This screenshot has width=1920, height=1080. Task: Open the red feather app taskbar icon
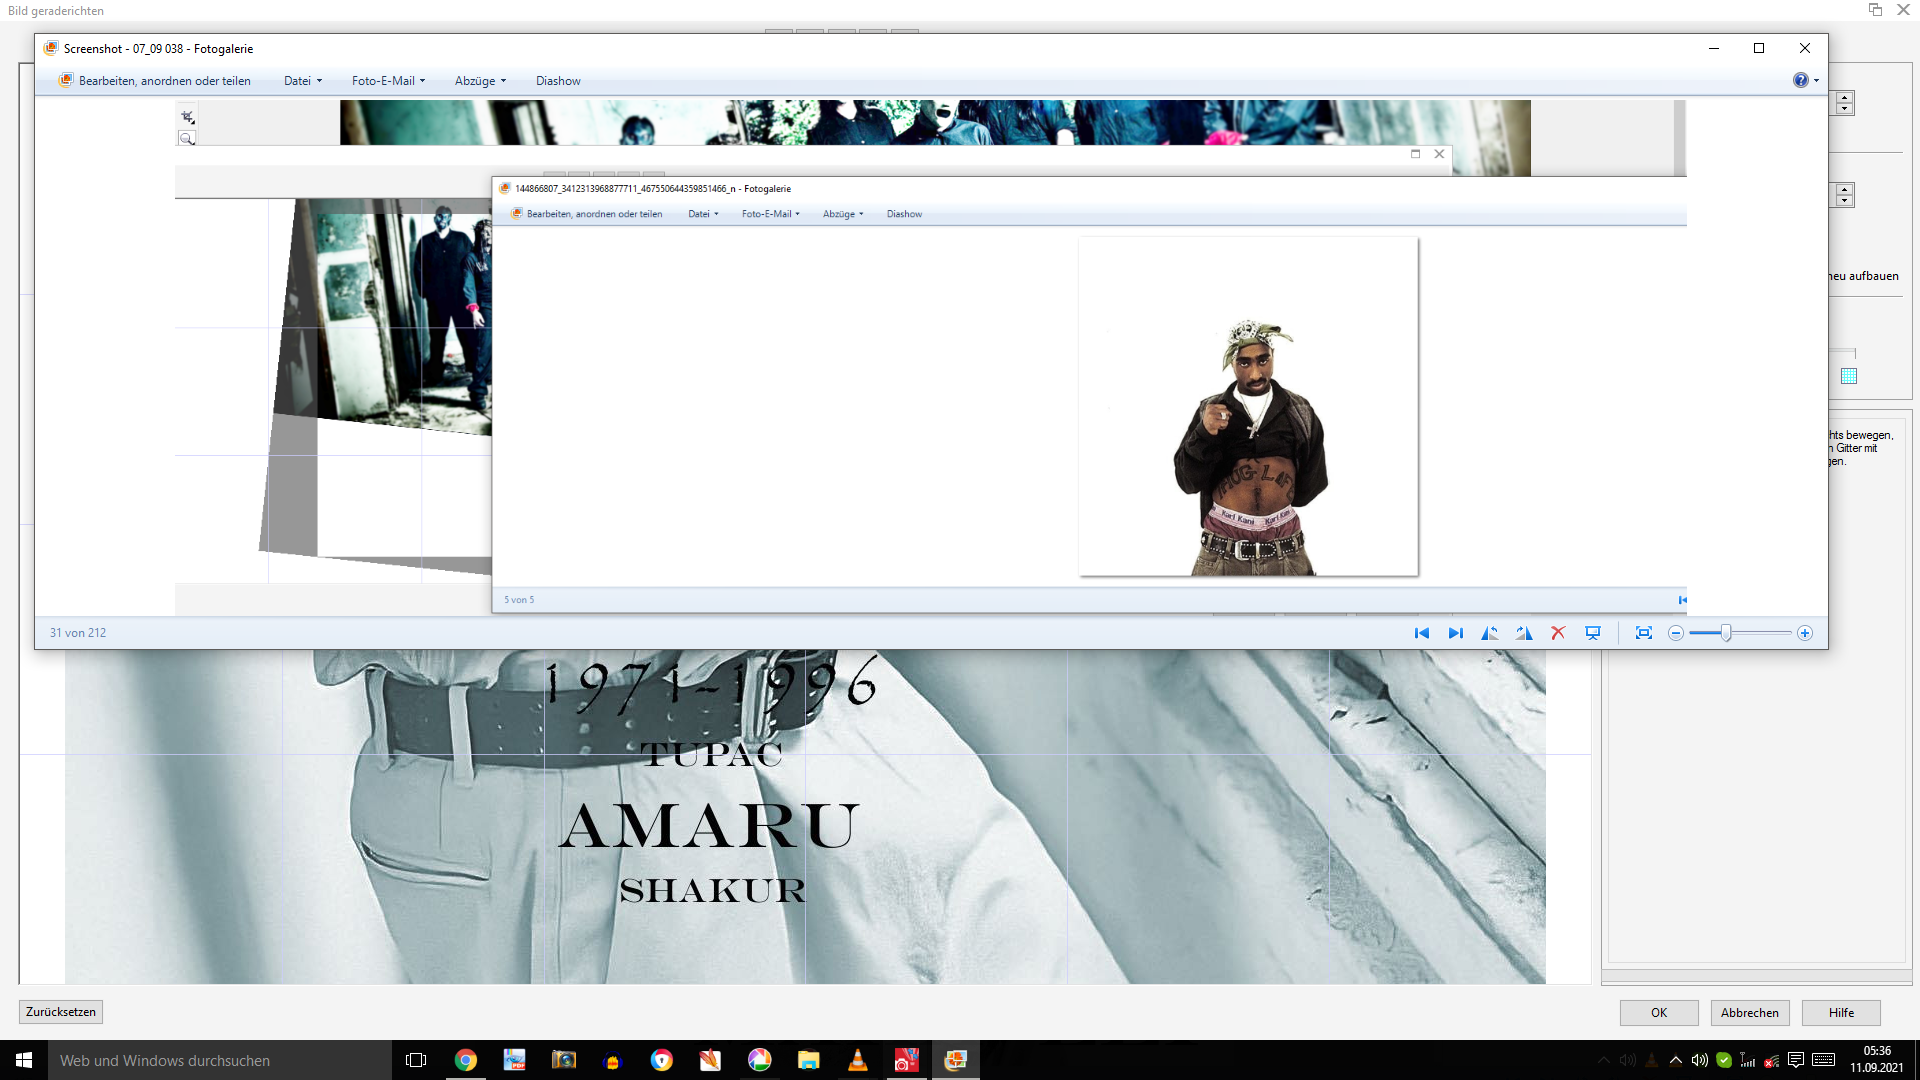(x=710, y=1060)
